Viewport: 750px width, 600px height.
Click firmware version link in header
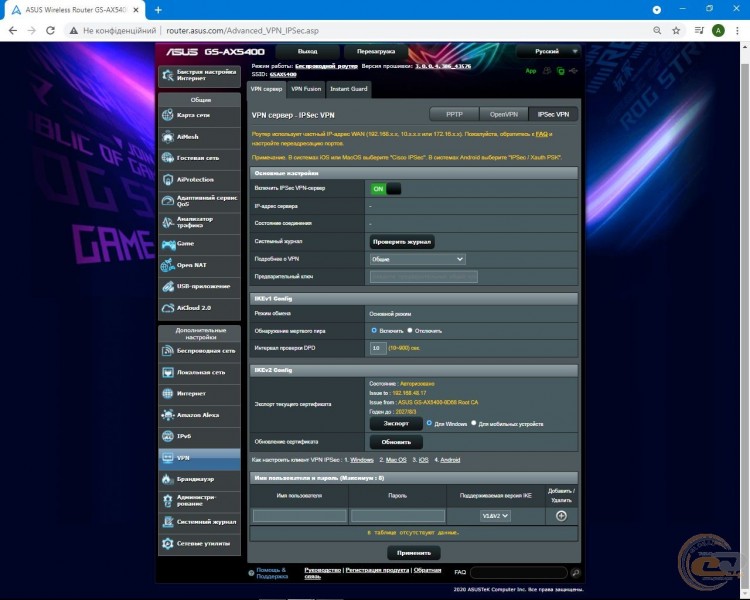pyautogui.click(x=443, y=66)
